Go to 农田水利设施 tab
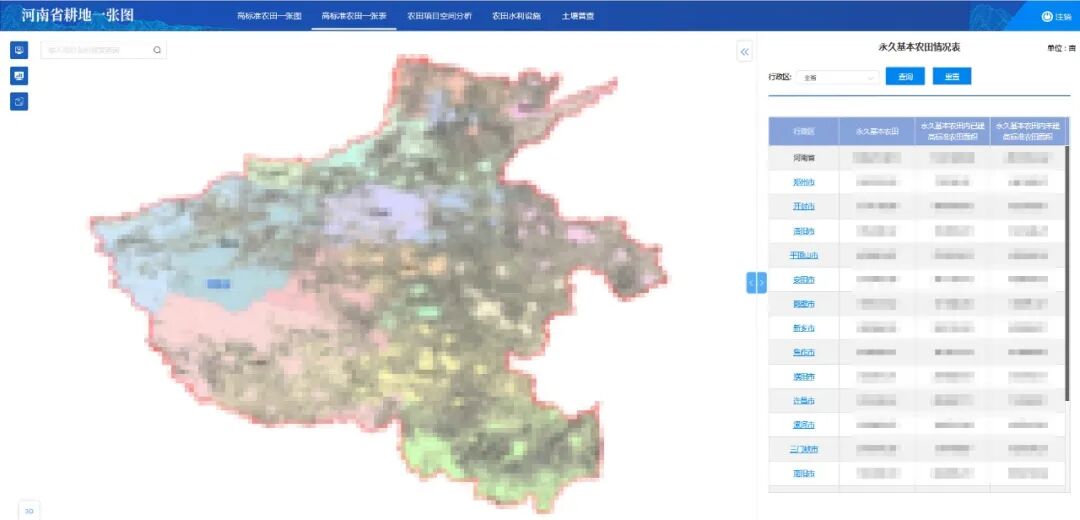This screenshot has height=520, width=1080. (x=516, y=16)
